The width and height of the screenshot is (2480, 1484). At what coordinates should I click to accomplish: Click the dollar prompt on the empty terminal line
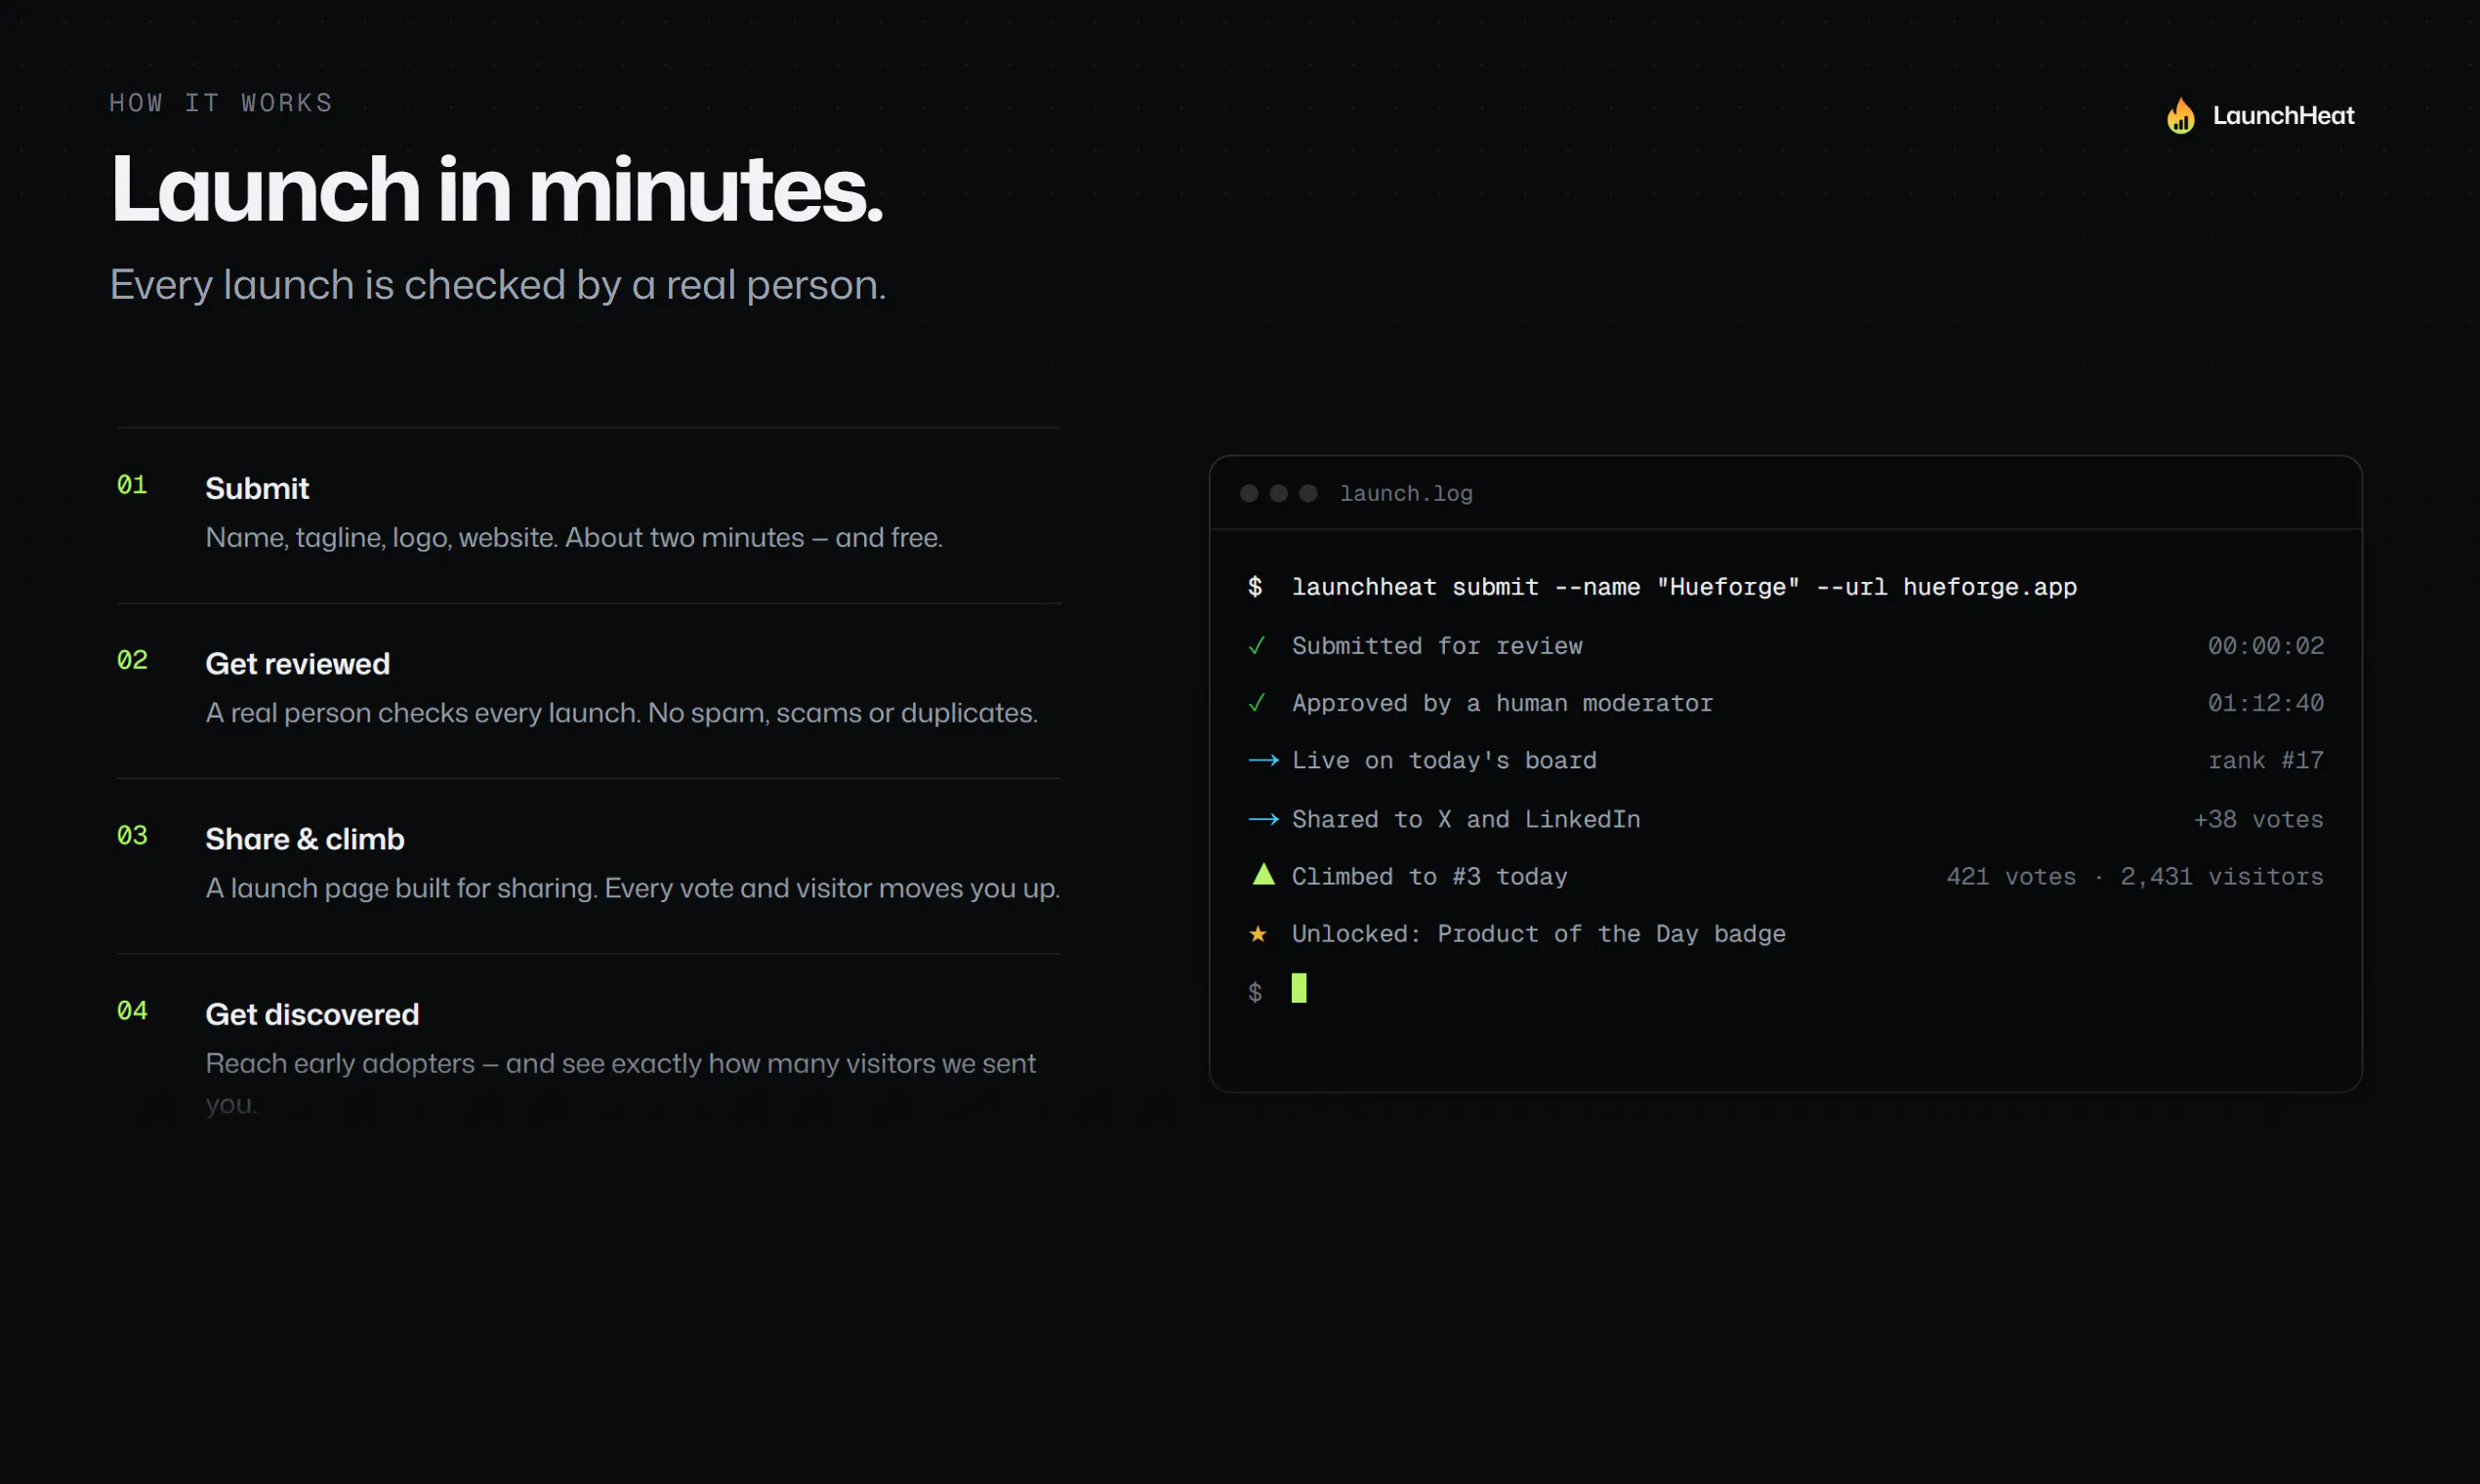click(1255, 992)
